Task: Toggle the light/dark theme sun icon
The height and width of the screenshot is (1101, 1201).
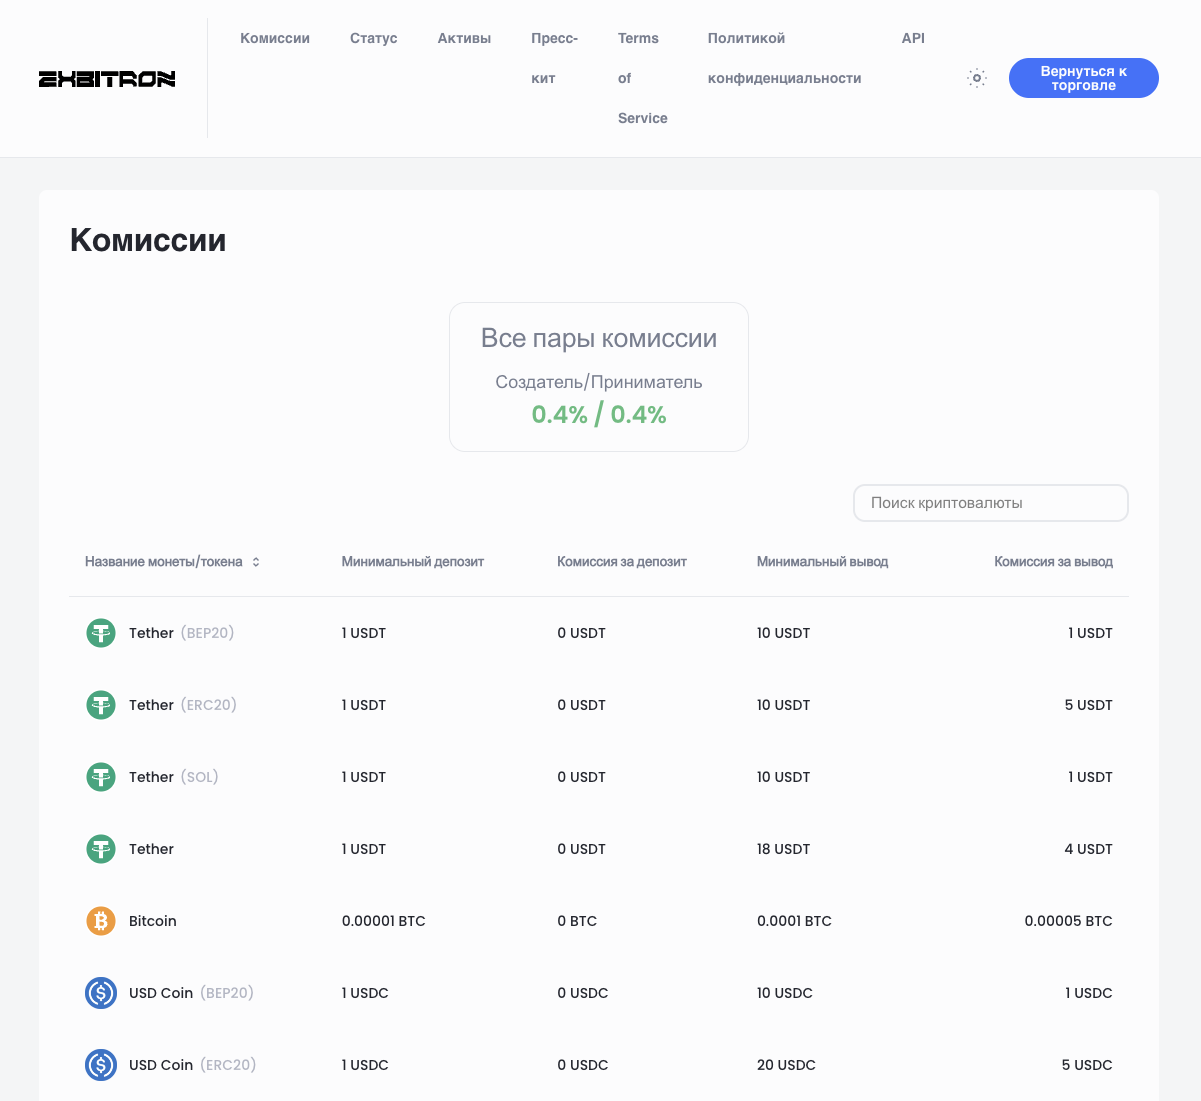Action: point(977,78)
